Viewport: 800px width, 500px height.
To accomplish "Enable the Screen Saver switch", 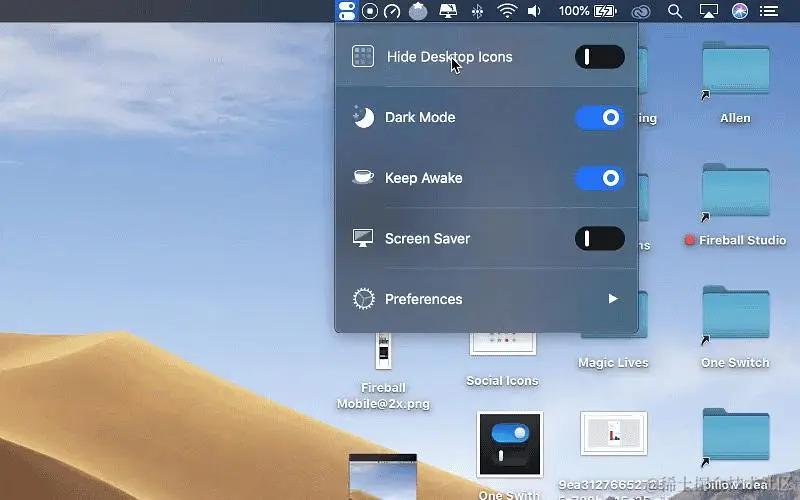I will pos(599,238).
